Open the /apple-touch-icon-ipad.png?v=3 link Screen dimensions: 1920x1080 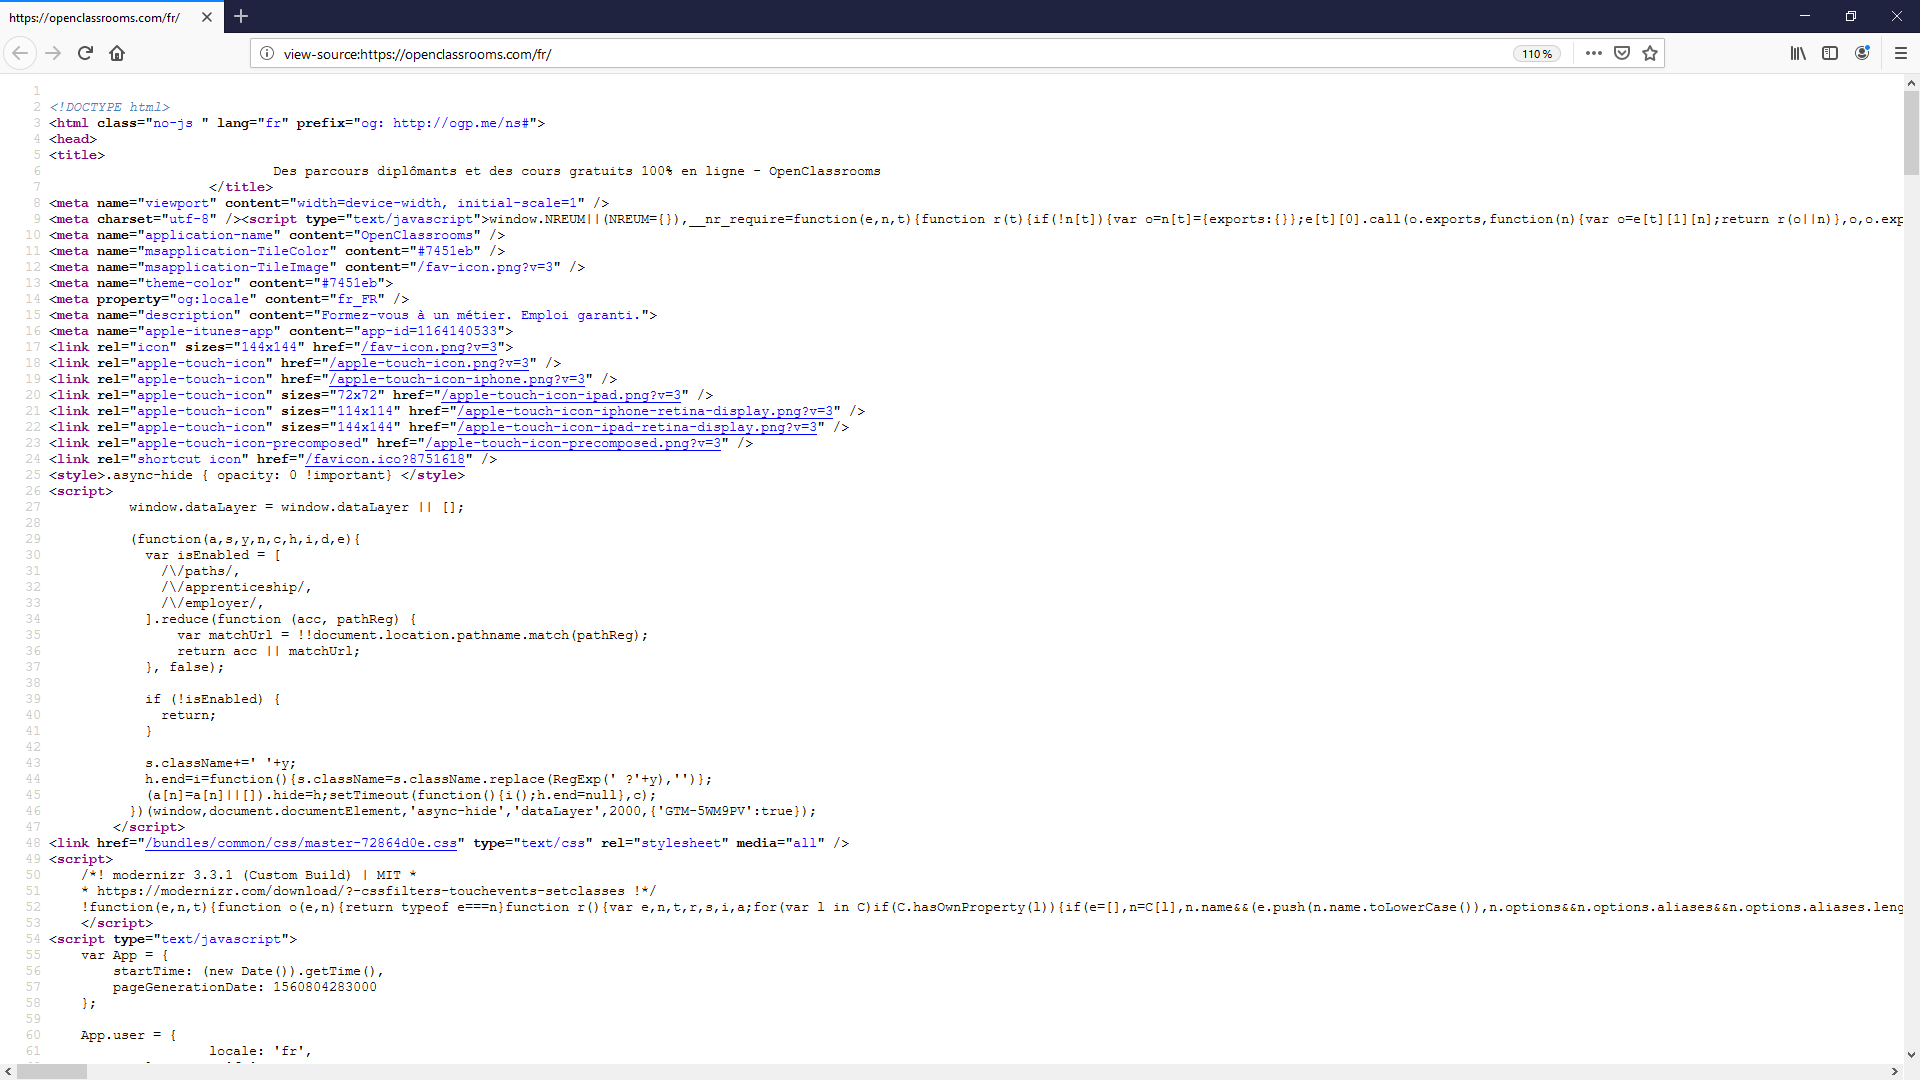pos(561,395)
